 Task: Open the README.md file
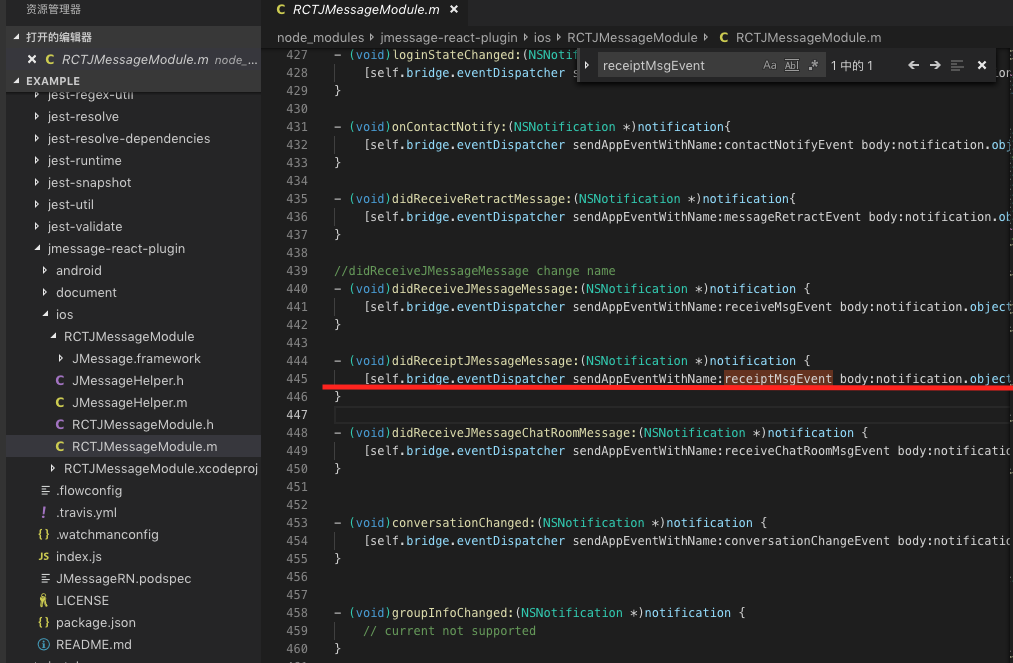[x=133, y=644]
